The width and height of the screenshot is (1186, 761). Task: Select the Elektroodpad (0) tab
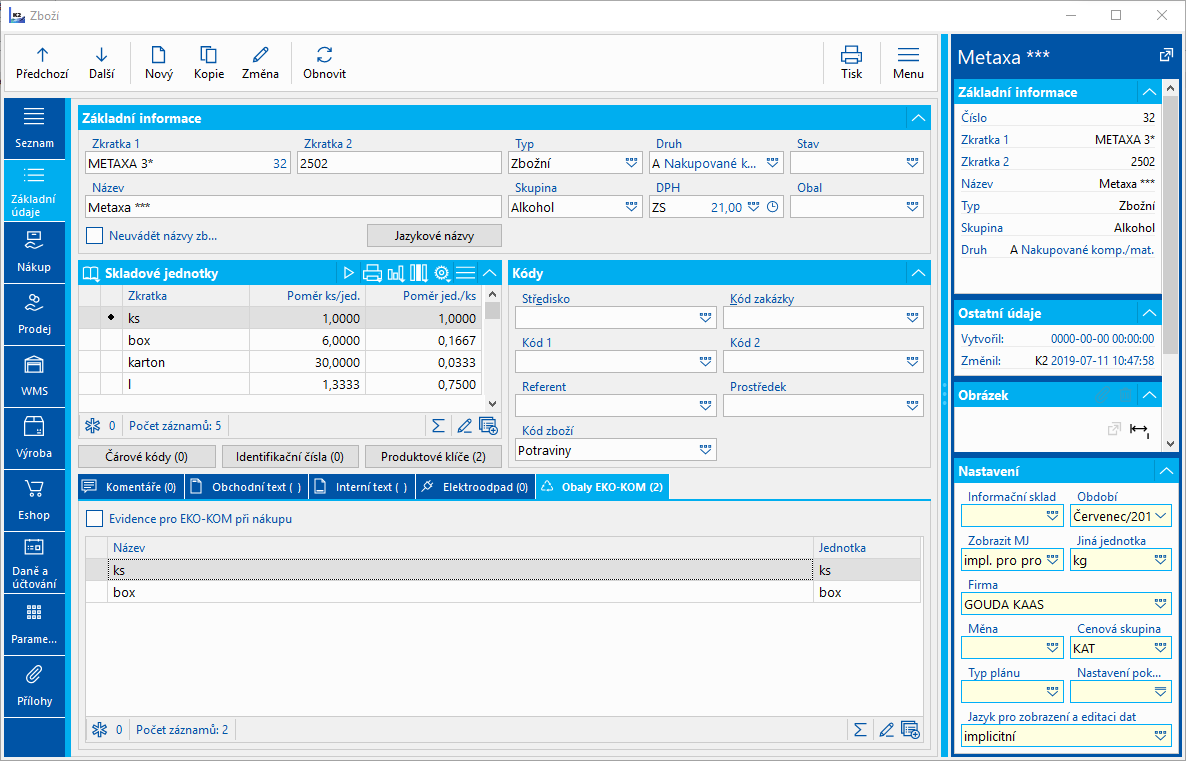(474, 487)
